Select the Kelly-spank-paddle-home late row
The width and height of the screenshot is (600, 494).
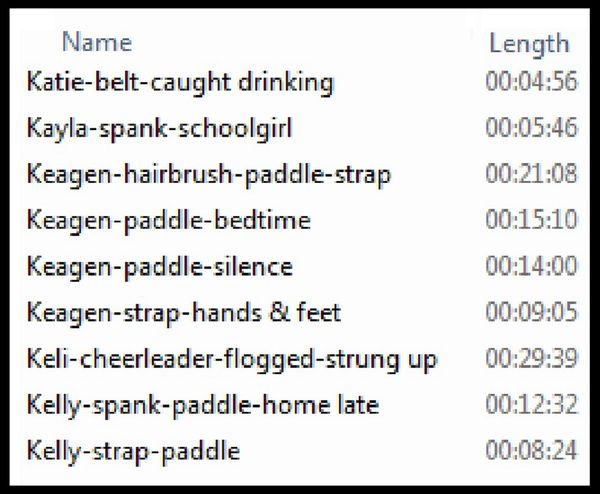203,404
